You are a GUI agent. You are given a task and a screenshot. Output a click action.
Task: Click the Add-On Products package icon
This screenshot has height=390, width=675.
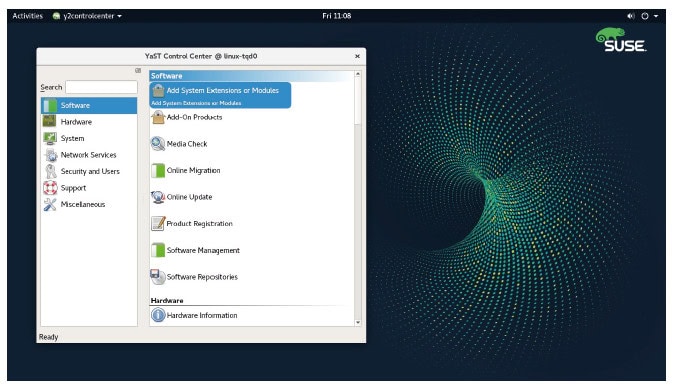(158, 117)
